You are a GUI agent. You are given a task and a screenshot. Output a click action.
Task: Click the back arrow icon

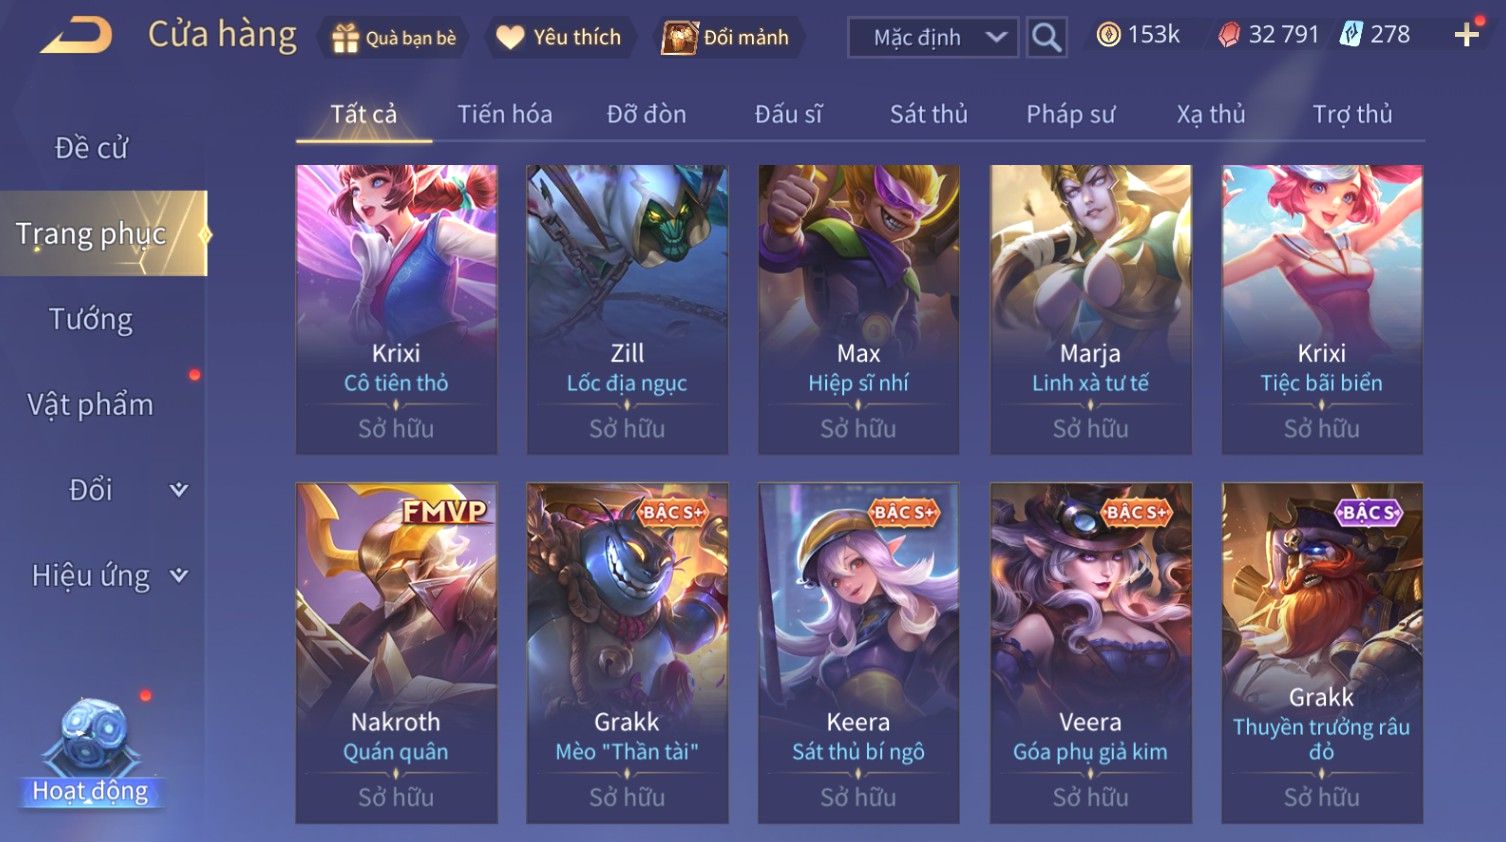pos(76,36)
